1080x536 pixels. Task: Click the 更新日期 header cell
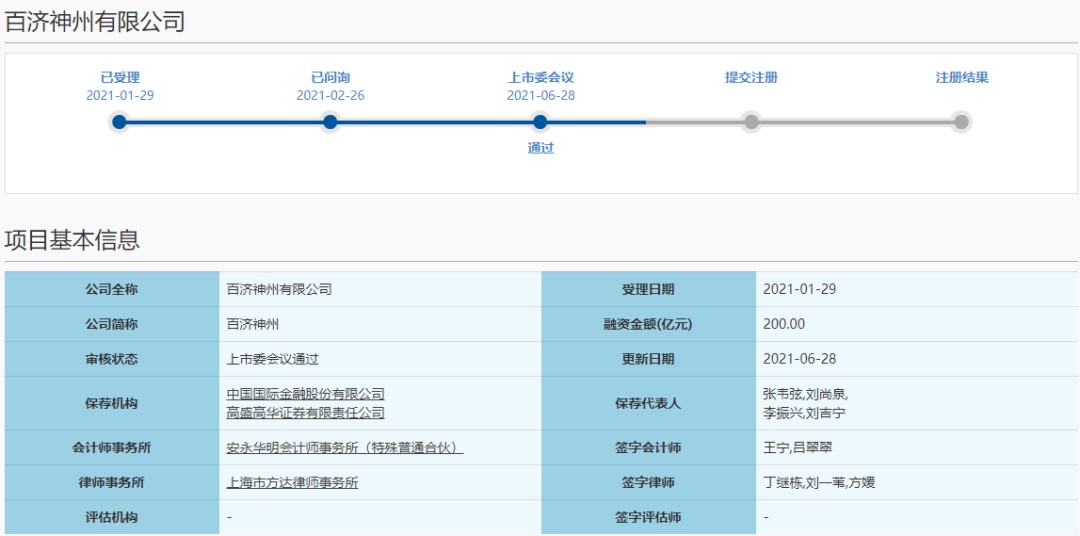click(648, 359)
